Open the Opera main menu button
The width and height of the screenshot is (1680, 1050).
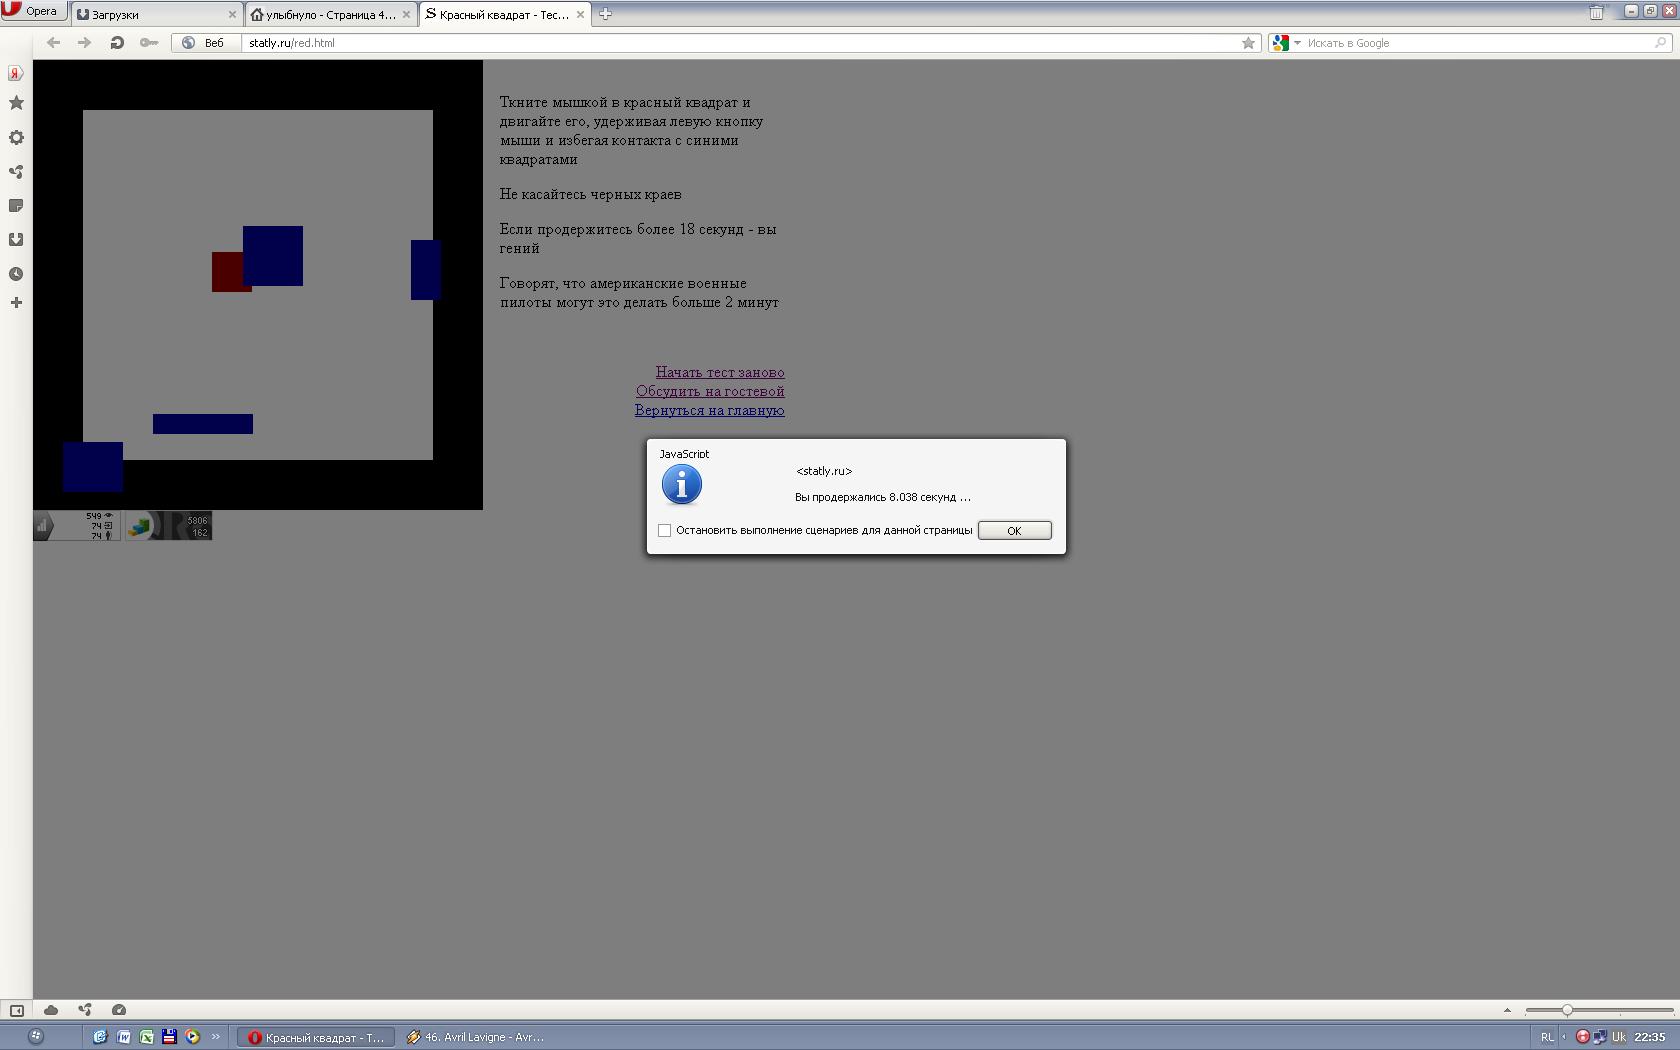coord(33,11)
